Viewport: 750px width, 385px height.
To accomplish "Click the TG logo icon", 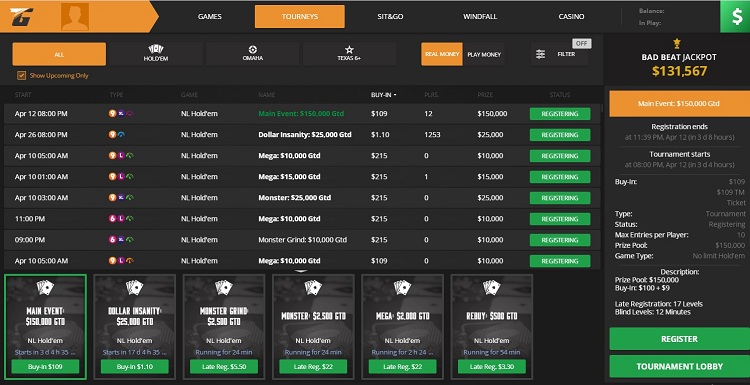I will click(x=22, y=17).
